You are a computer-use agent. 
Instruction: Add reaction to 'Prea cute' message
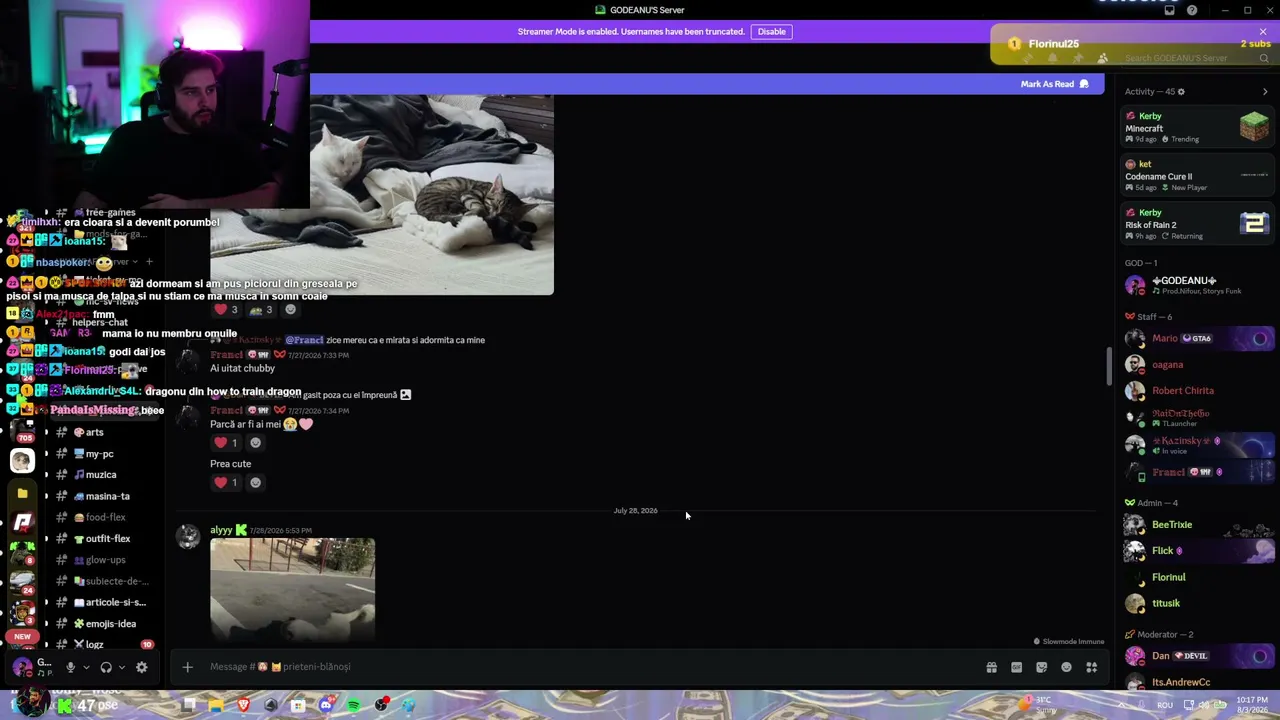tap(255, 483)
